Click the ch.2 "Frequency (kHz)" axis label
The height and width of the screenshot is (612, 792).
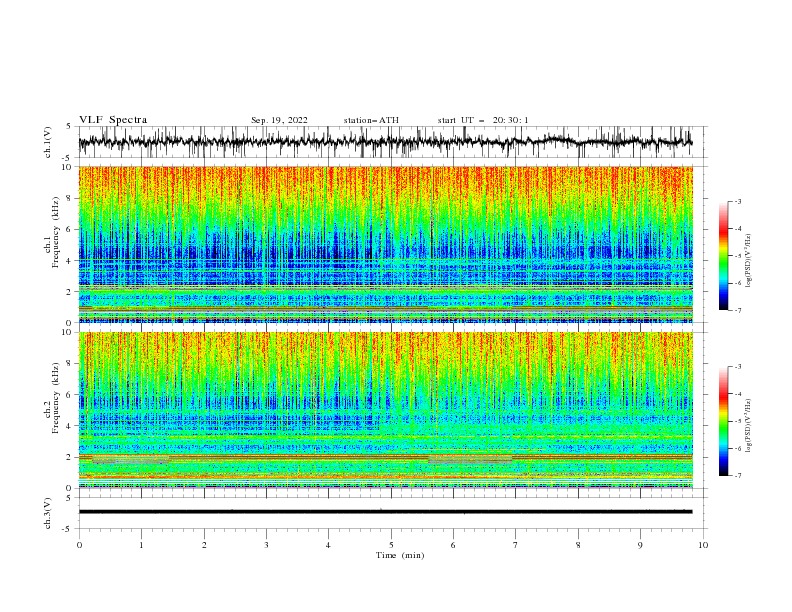coord(56,398)
